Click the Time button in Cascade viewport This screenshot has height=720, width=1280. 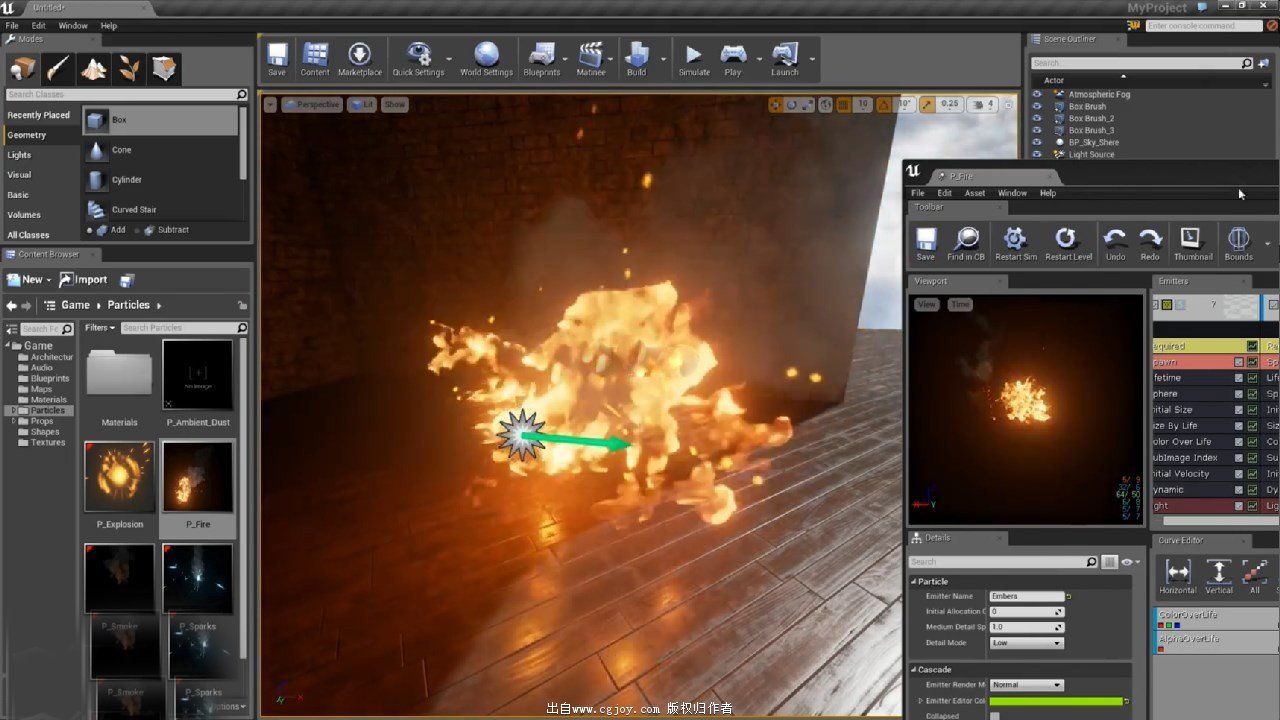tap(960, 304)
